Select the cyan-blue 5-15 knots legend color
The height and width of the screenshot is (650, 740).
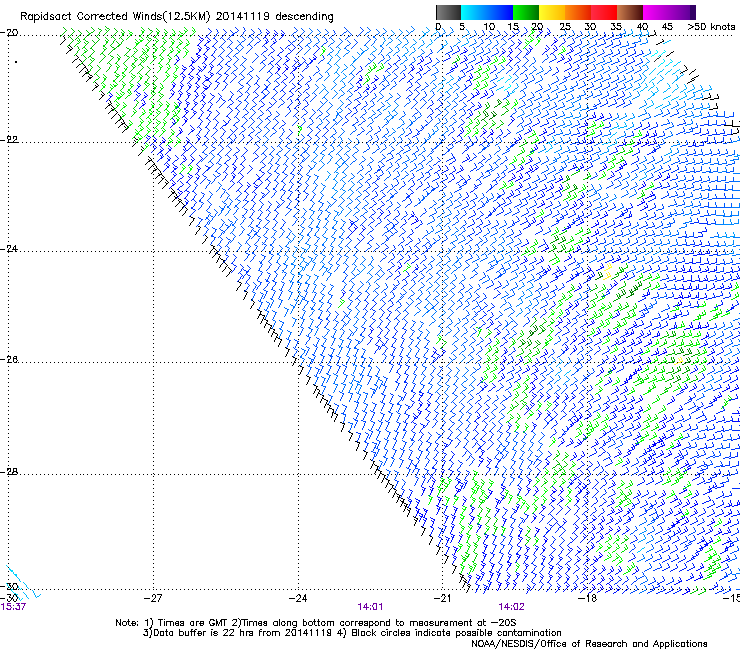487,12
